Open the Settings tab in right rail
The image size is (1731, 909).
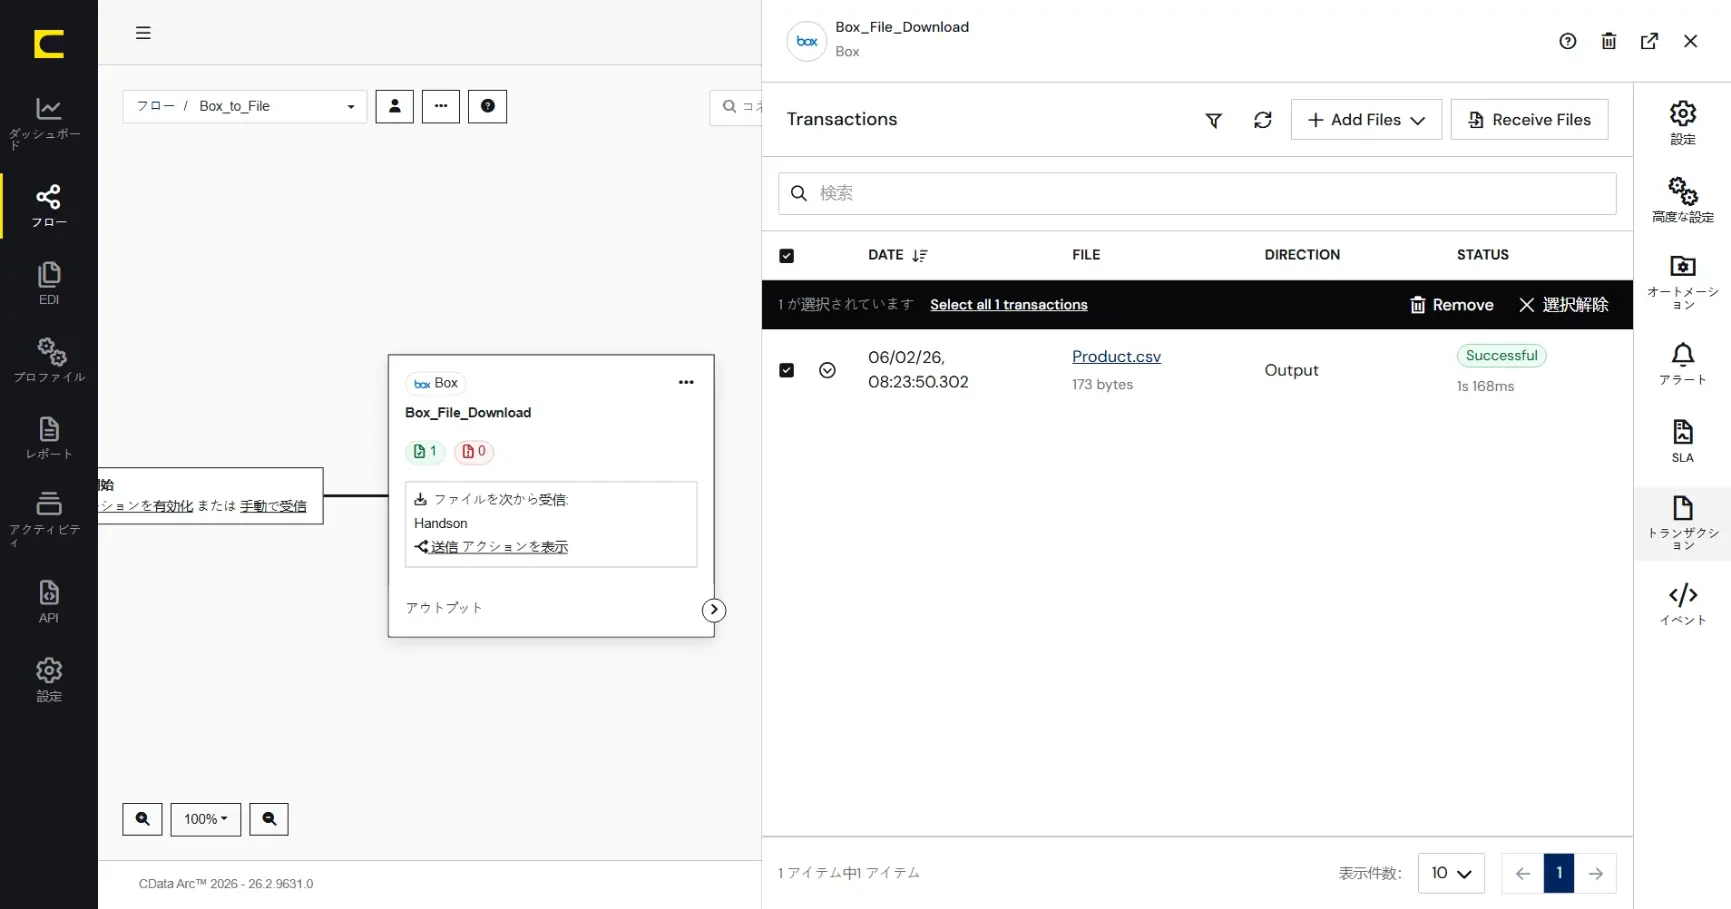pos(1683,123)
